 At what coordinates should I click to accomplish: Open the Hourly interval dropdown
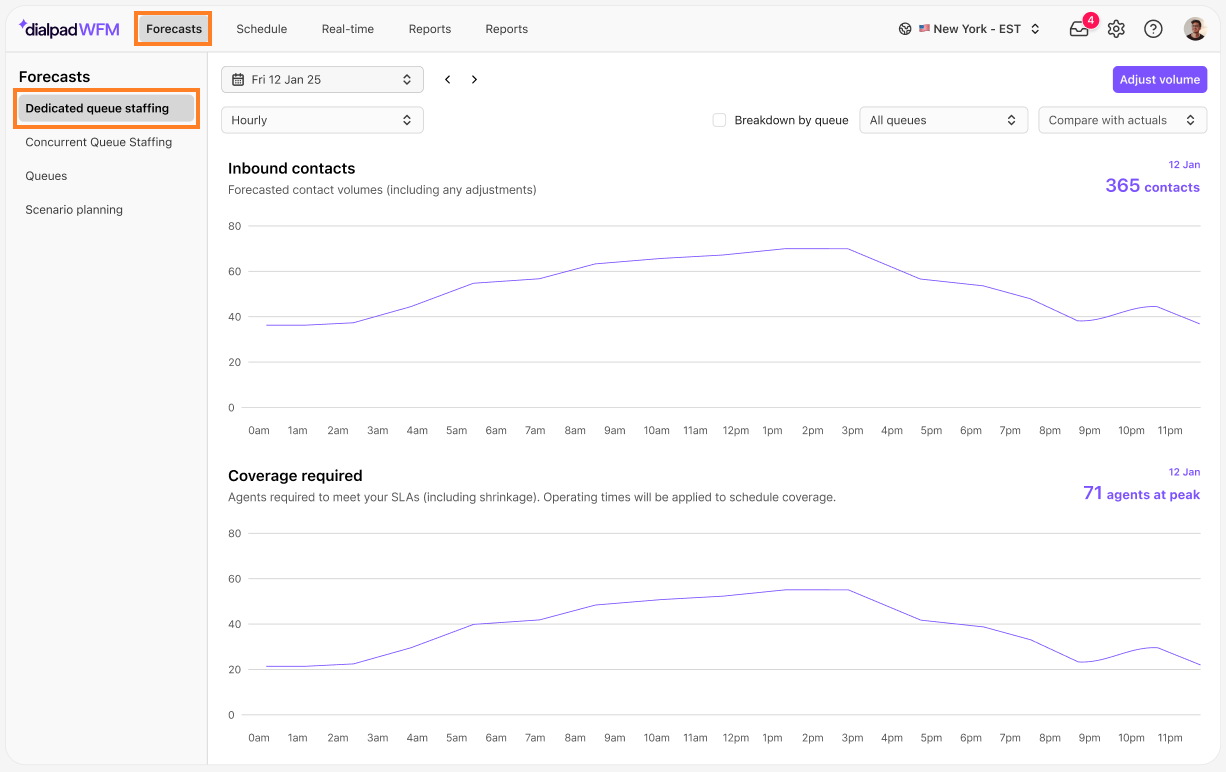(322, 120)
